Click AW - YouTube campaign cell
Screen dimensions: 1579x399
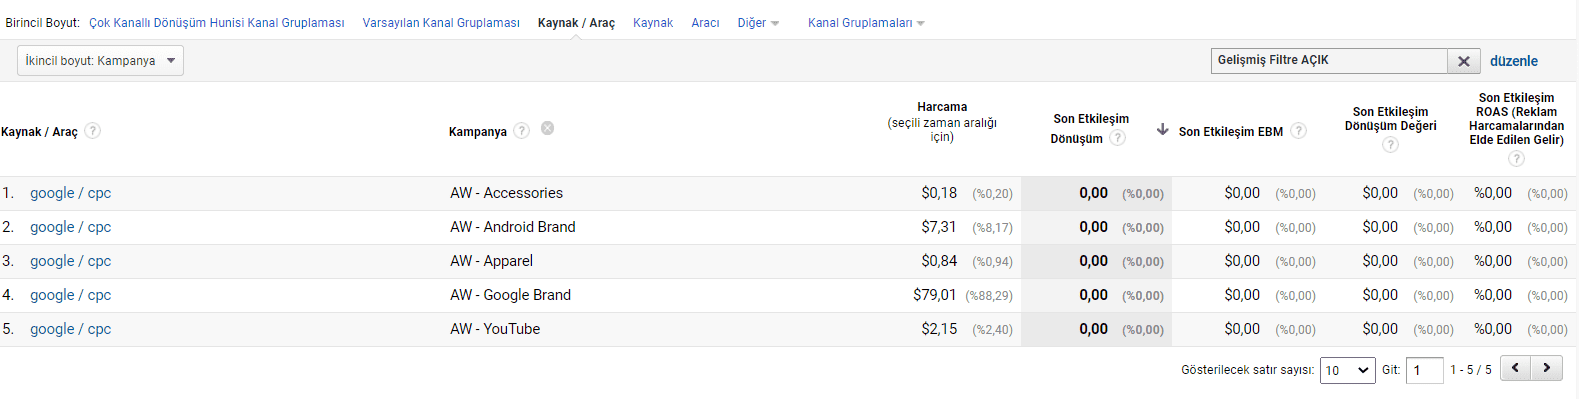coord(495,329)
